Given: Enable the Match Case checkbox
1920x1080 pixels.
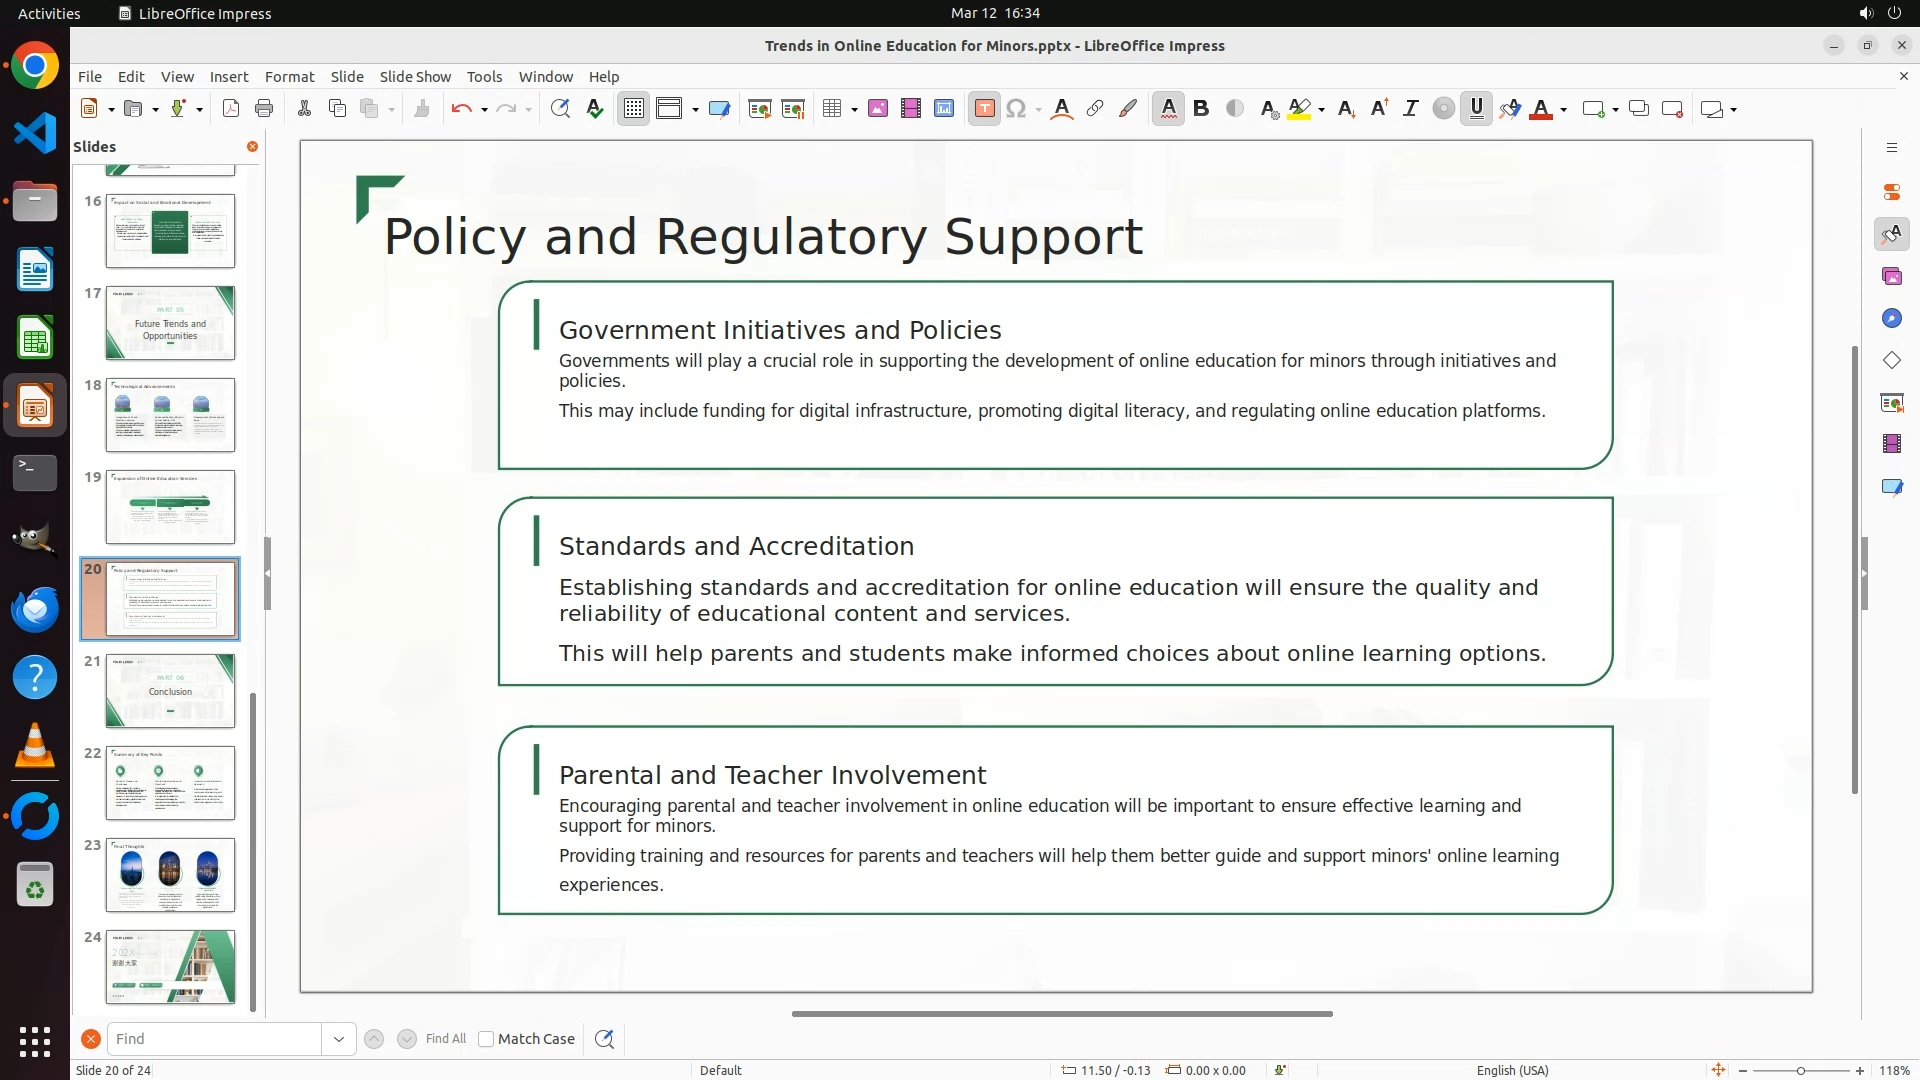Looking at the screenshot, I should click(x=486, y=1039).
